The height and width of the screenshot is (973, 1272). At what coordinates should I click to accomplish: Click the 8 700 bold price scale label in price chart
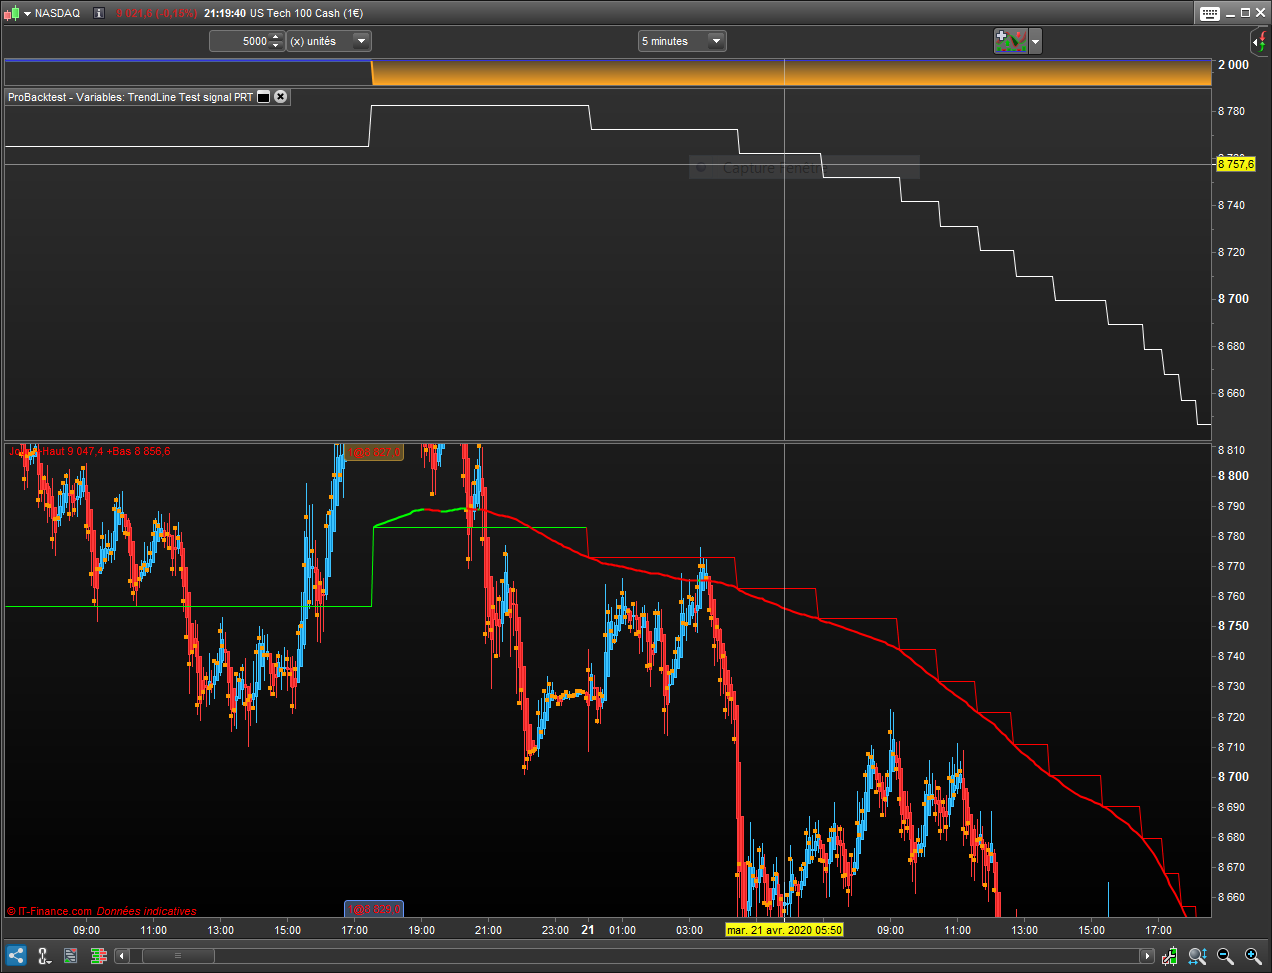[x=1234, y=777]
